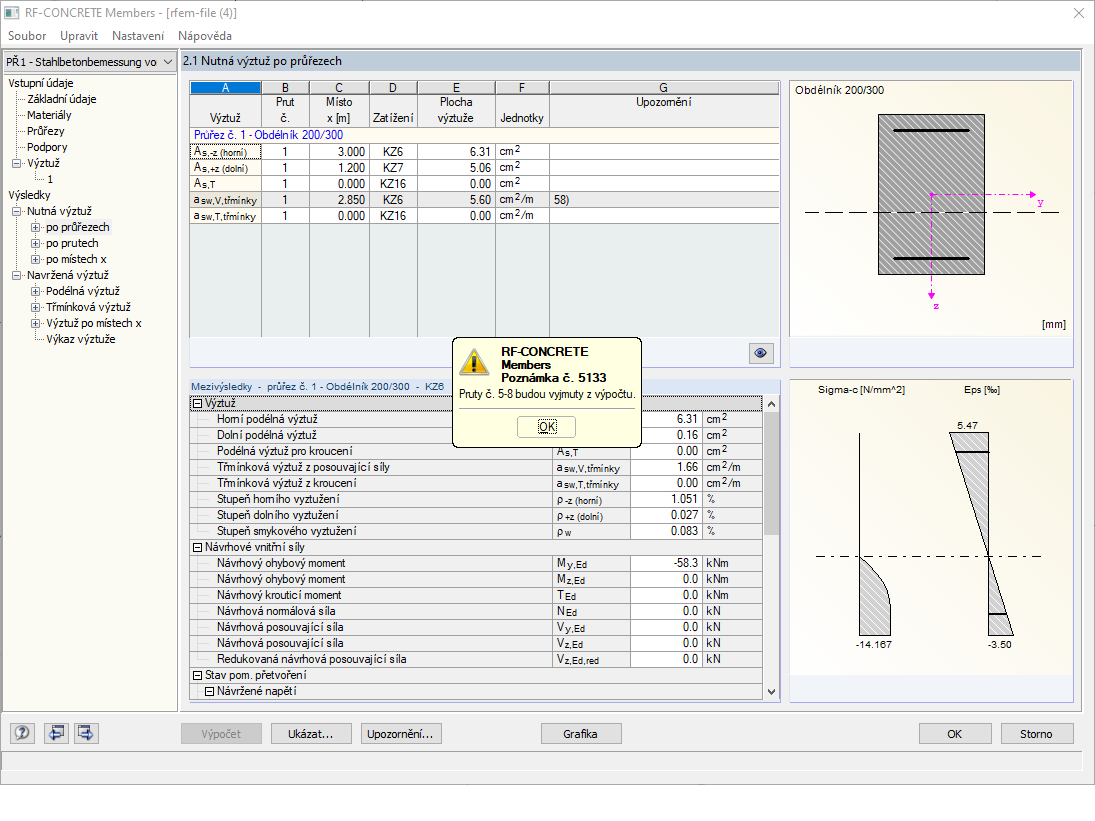Screen dimensions: 1095x821
Task: Click the warning icon in the message box
Action: coord(473,360)
